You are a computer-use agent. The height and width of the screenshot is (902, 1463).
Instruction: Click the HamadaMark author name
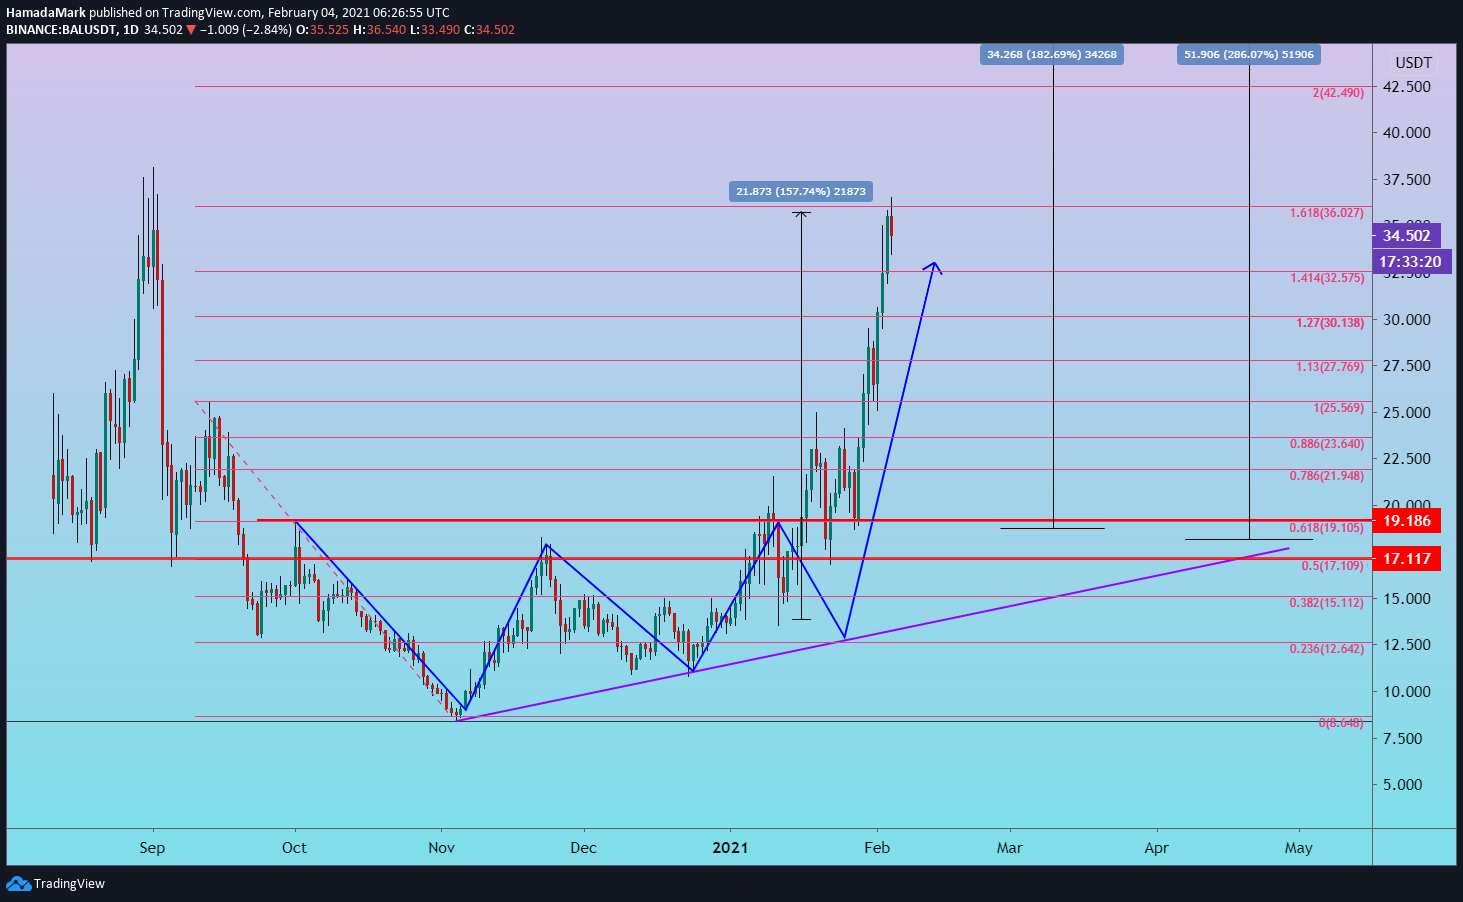46,13
